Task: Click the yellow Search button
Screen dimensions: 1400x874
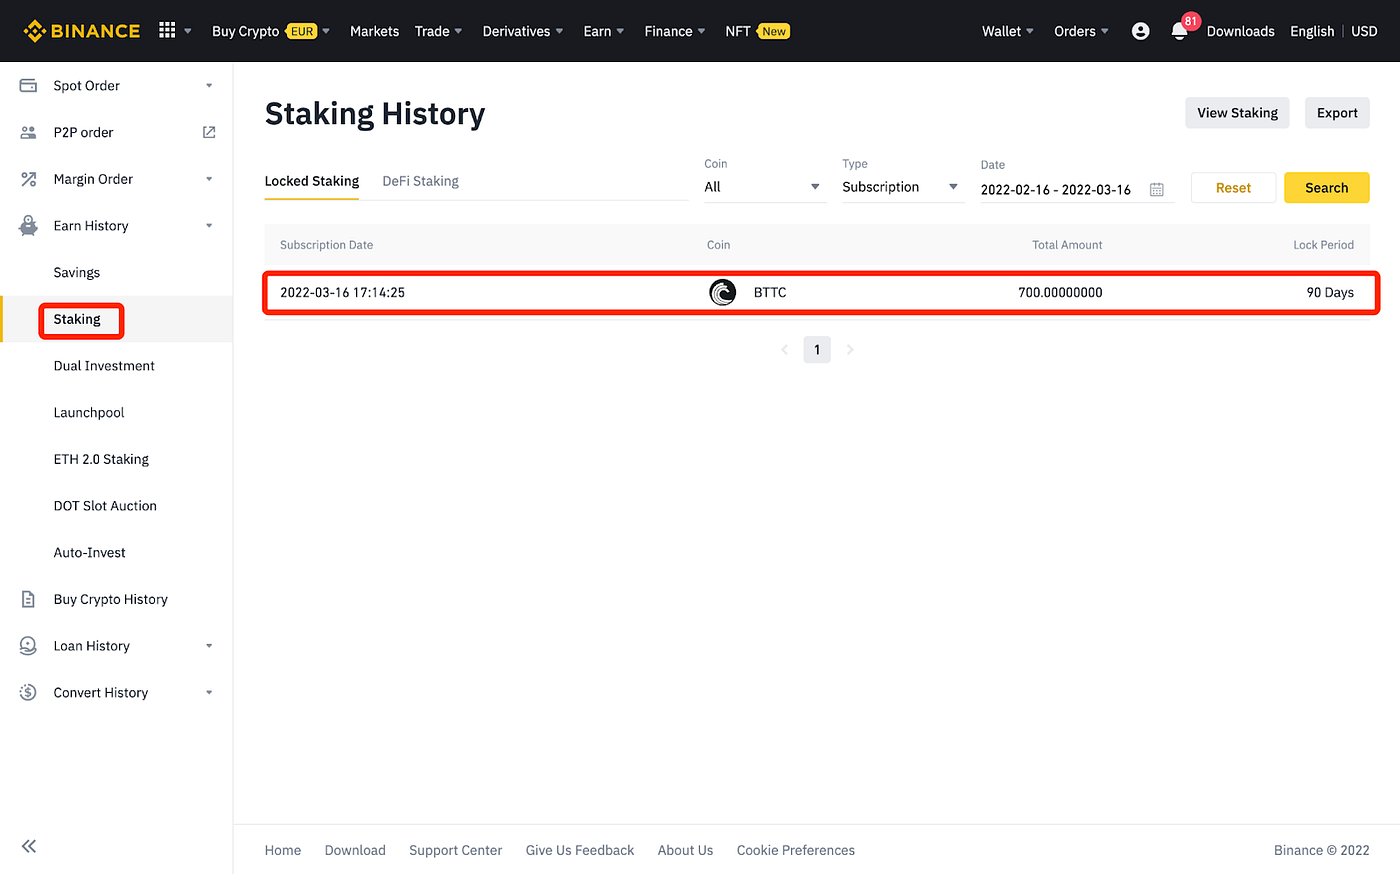Action: [1326, 187]
